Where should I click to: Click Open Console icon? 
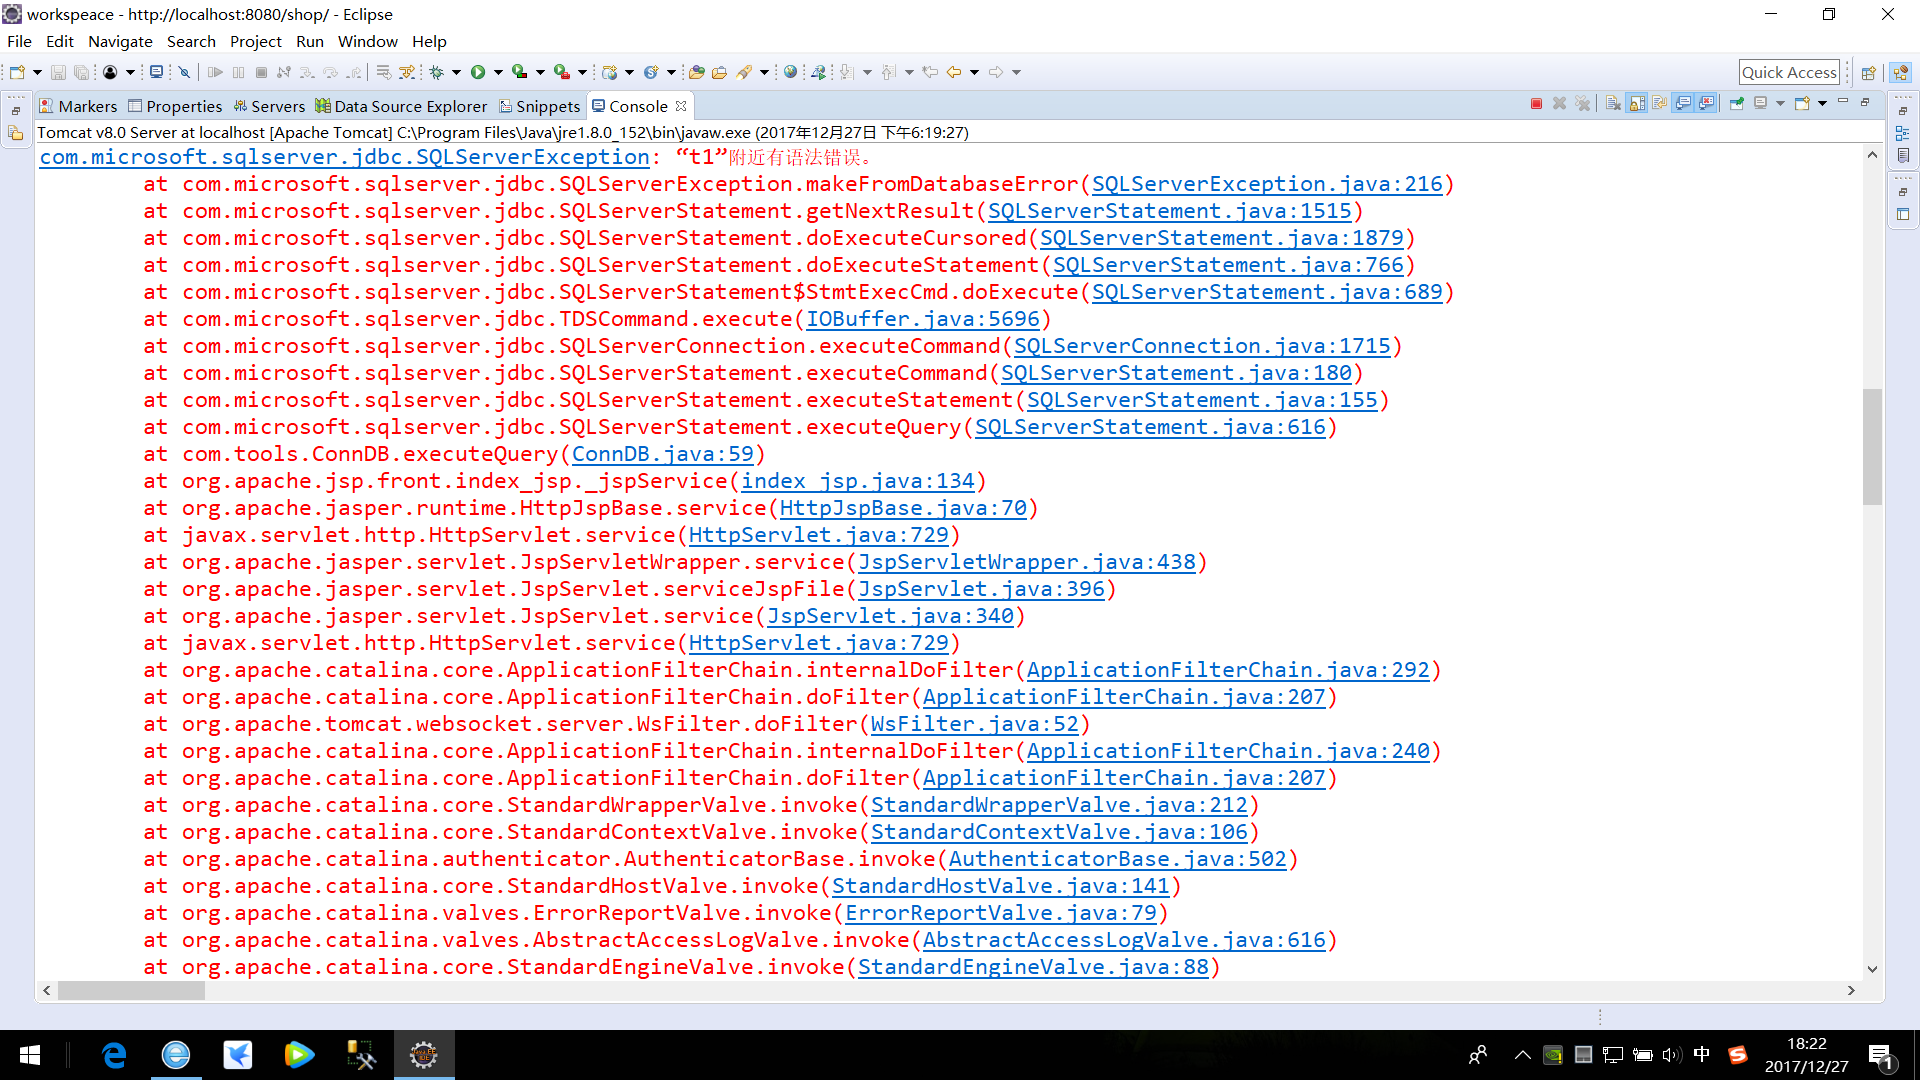coord(1803,104)
